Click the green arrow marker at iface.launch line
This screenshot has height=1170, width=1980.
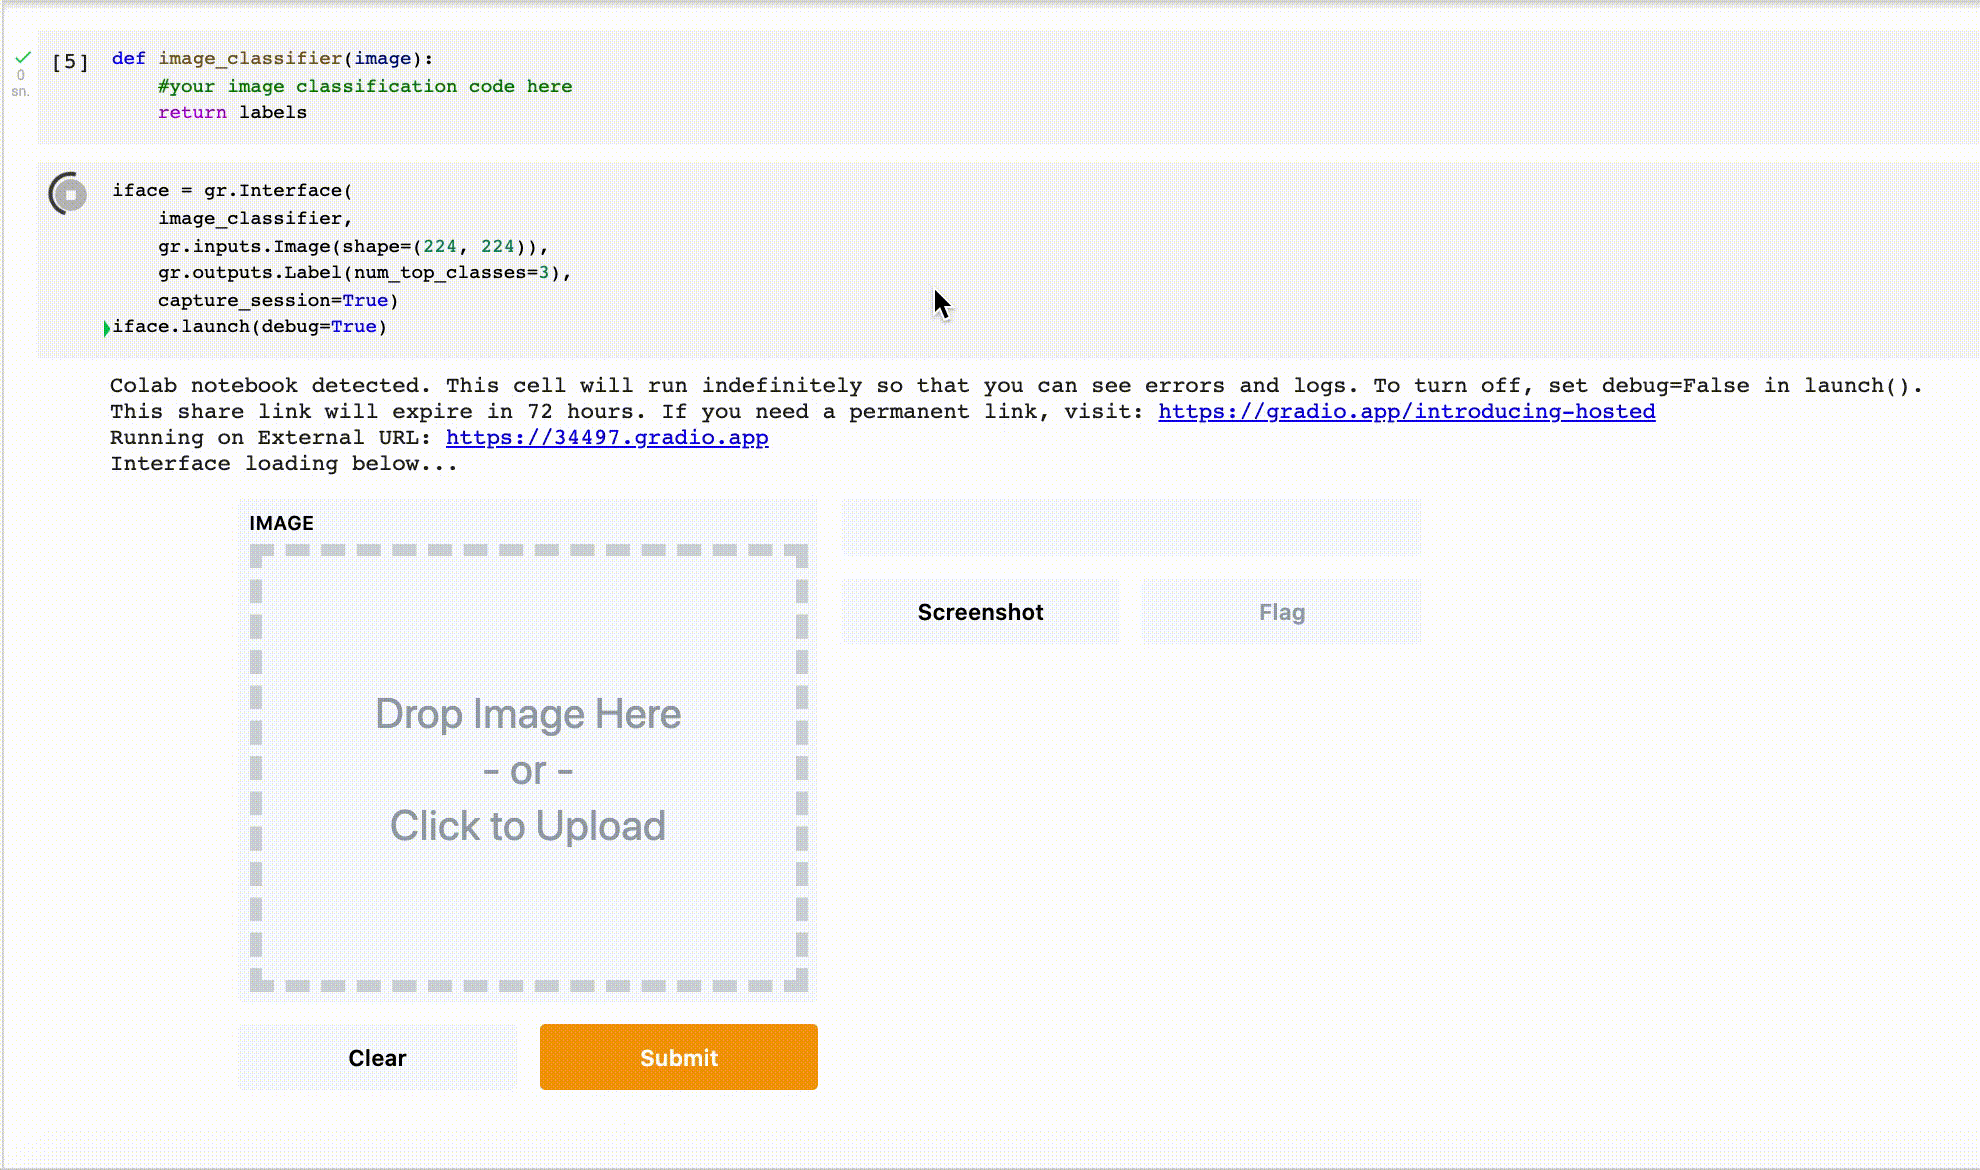(x=108, y=327)
